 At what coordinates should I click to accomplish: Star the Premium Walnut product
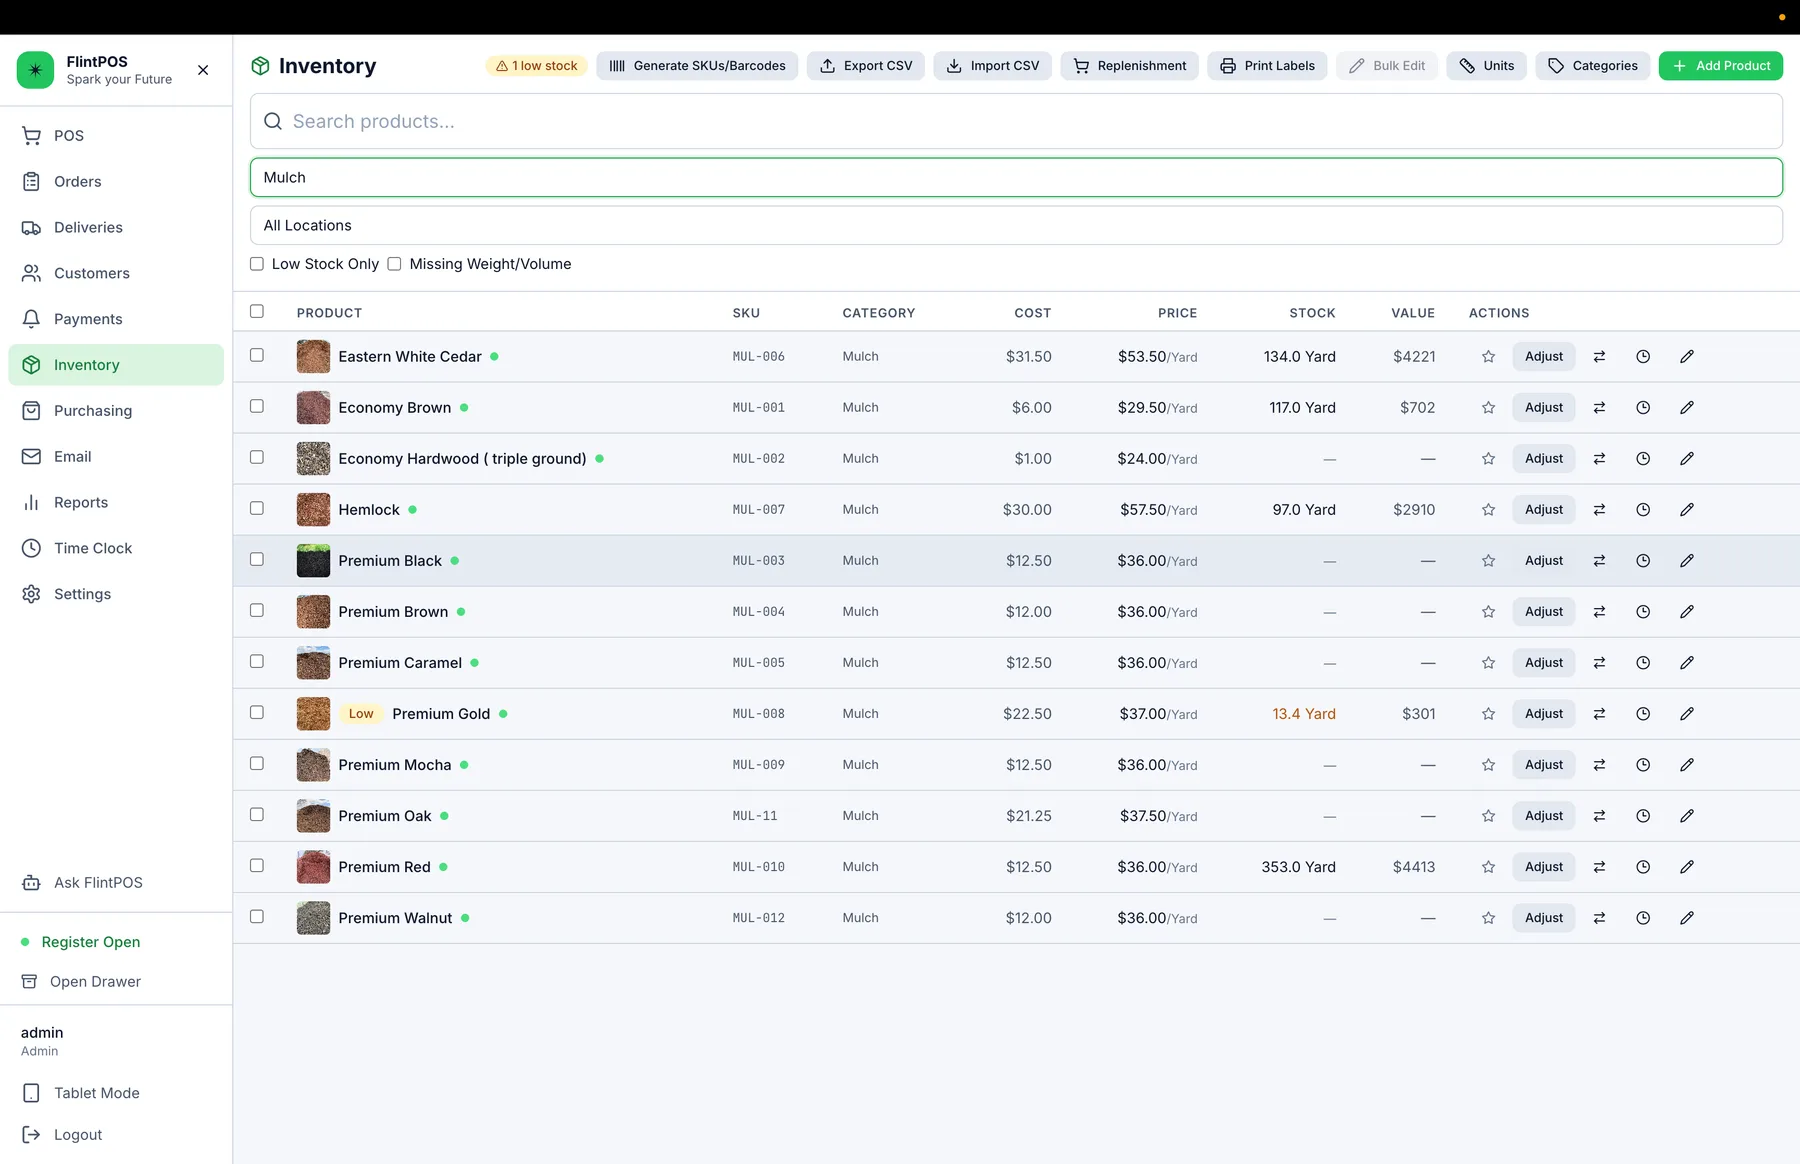coord(1488,918)
